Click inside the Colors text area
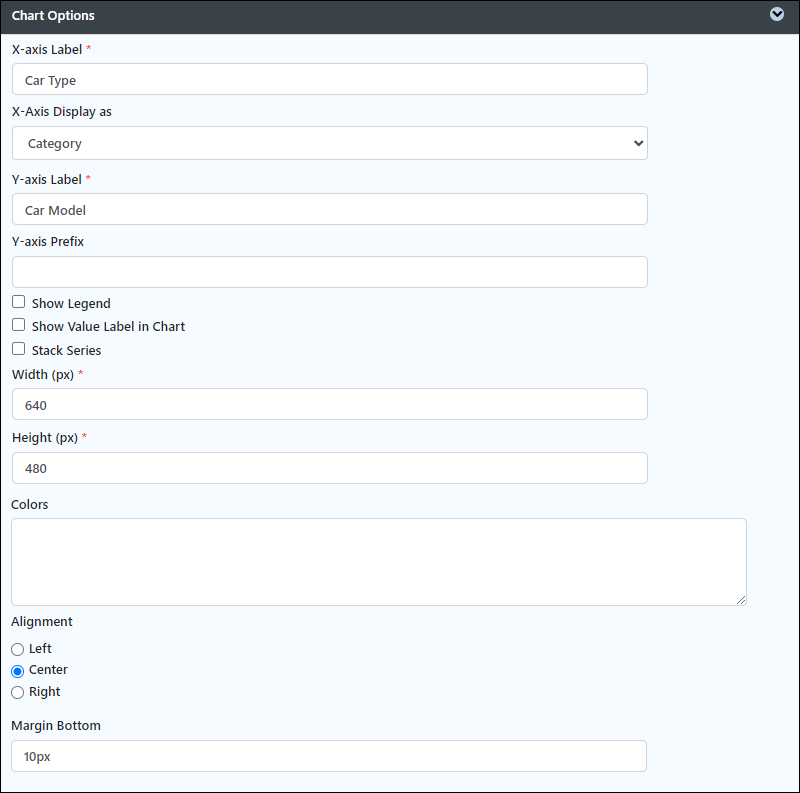Screen dimensions: 800x793 point(379,562)
